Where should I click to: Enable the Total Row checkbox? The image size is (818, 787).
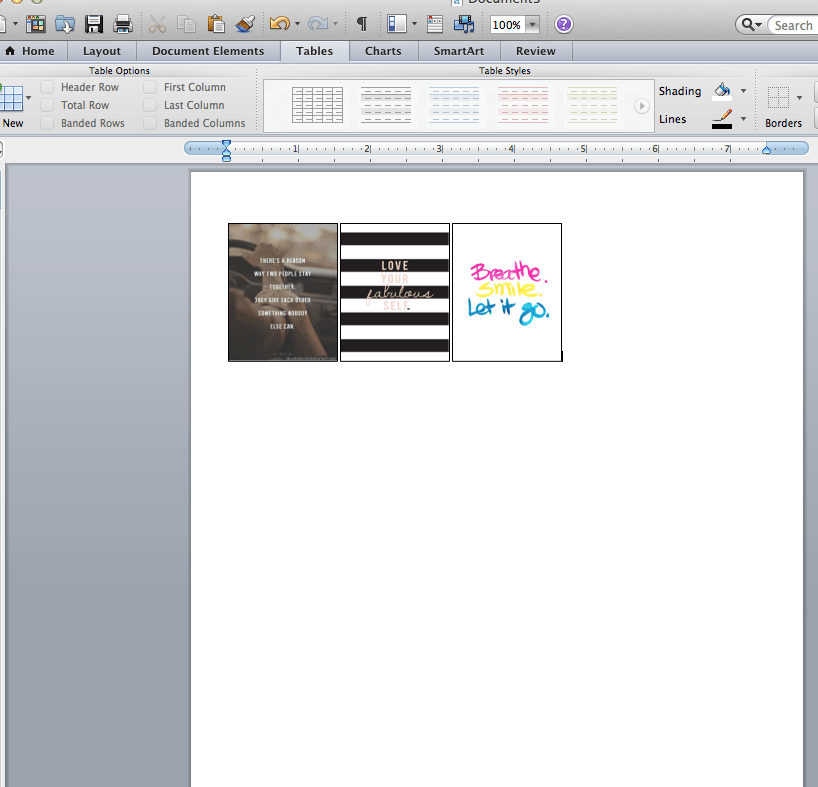(x=47, y=105)
